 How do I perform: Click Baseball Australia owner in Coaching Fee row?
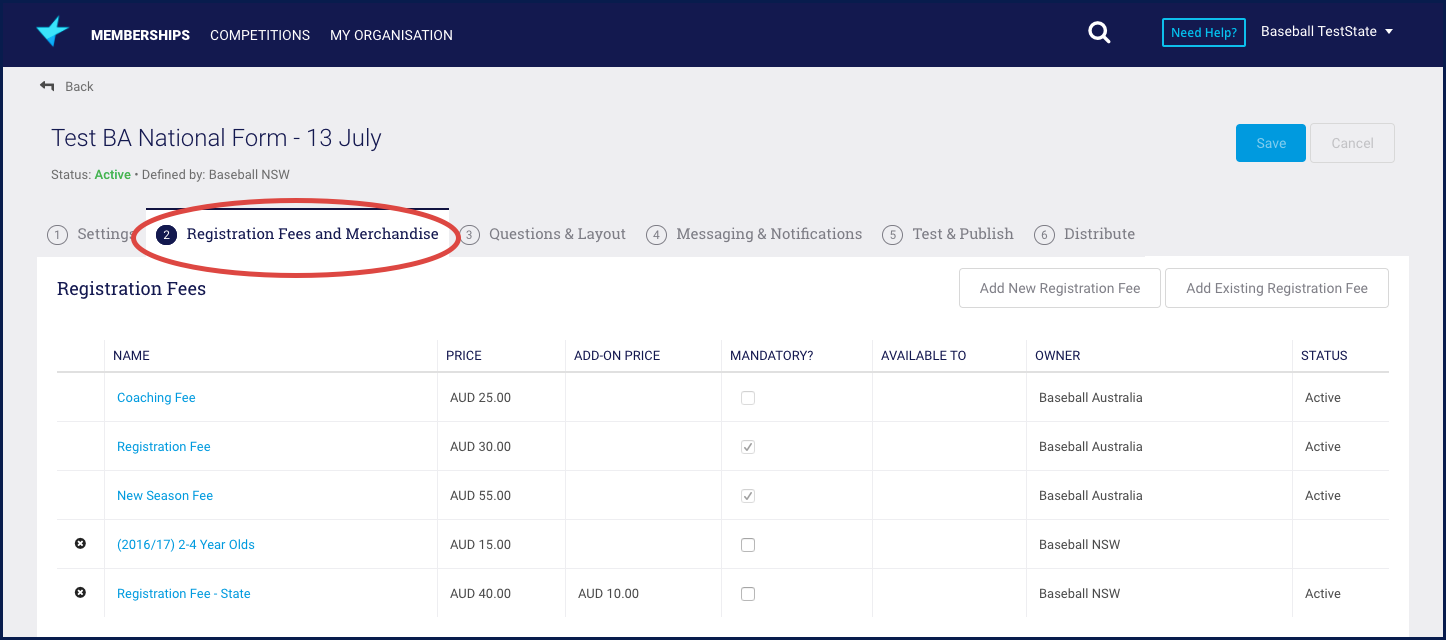(1090, 397)
